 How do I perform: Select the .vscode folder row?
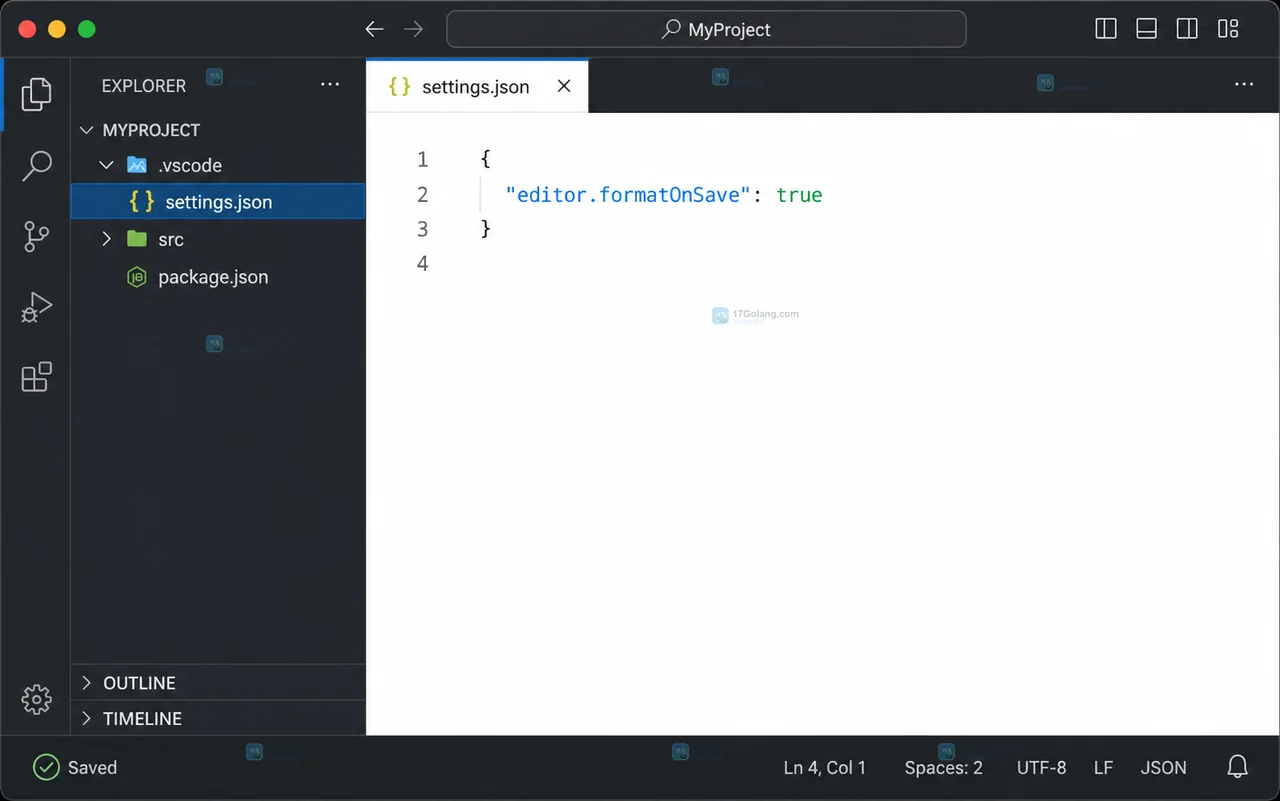coord(218,165)
